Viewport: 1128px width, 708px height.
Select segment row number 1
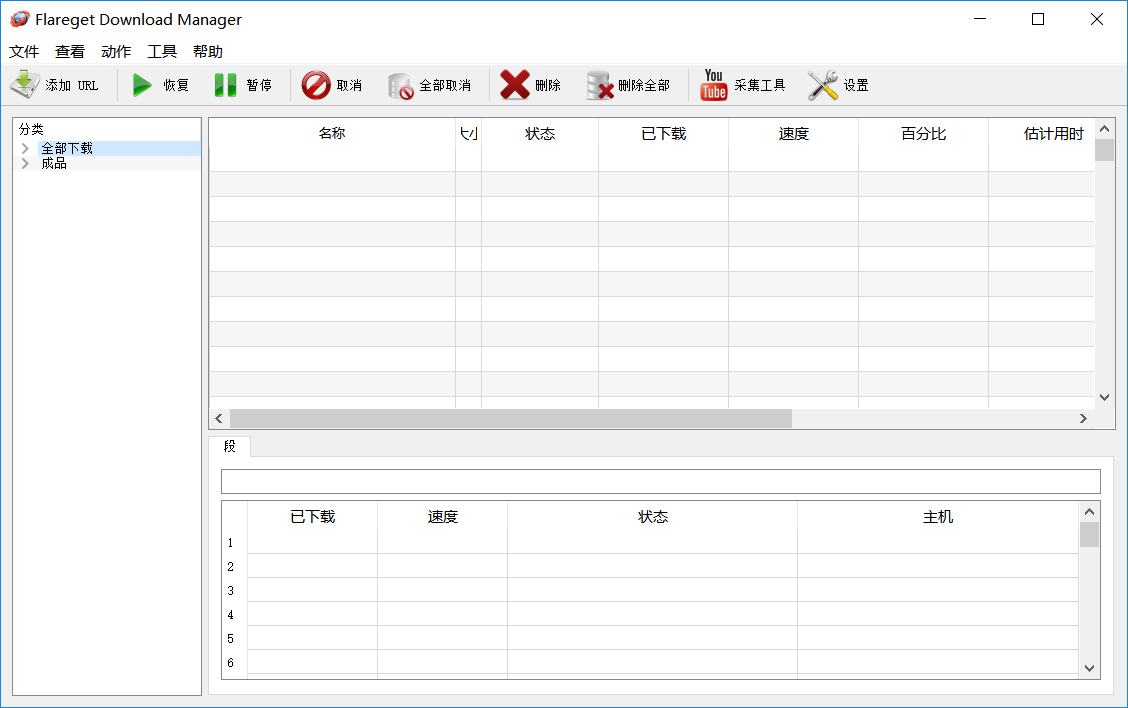(230, 543)
